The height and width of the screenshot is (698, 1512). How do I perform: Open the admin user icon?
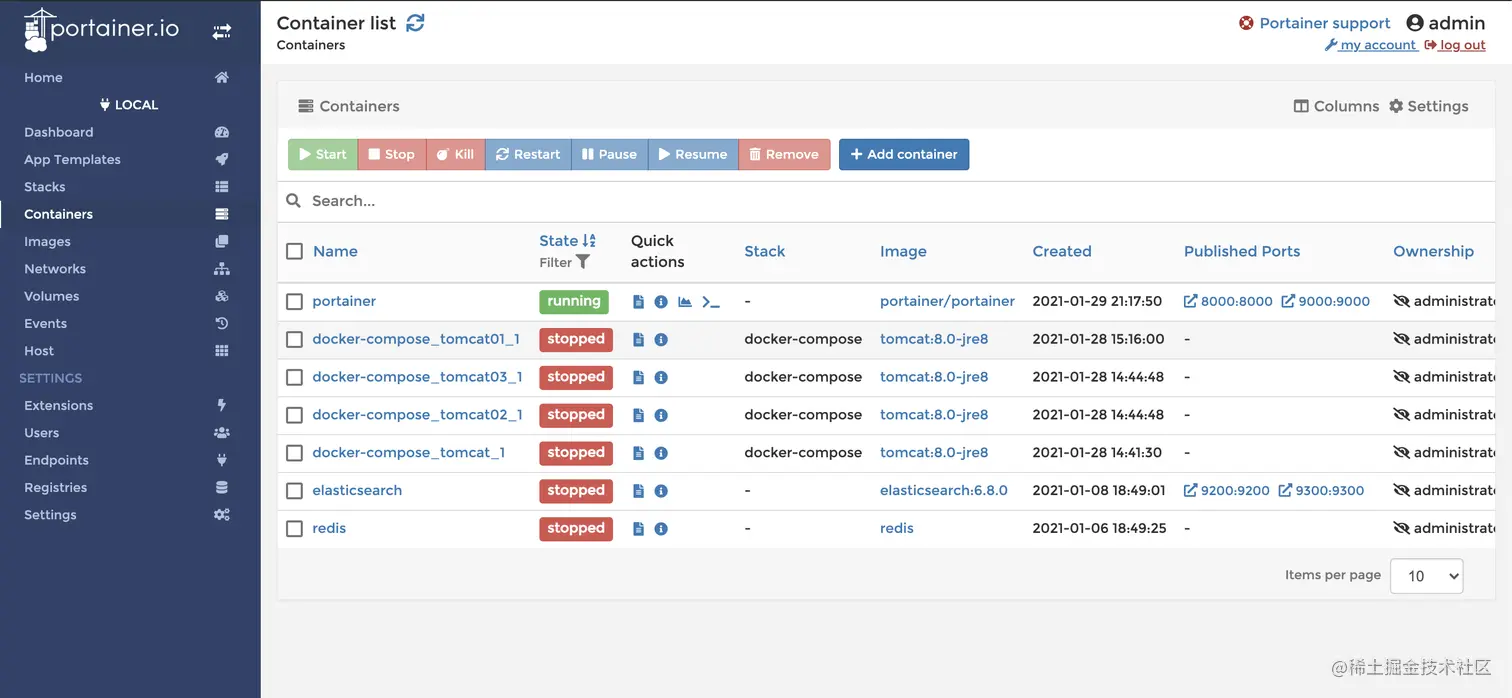click(x=1414, y=23)
